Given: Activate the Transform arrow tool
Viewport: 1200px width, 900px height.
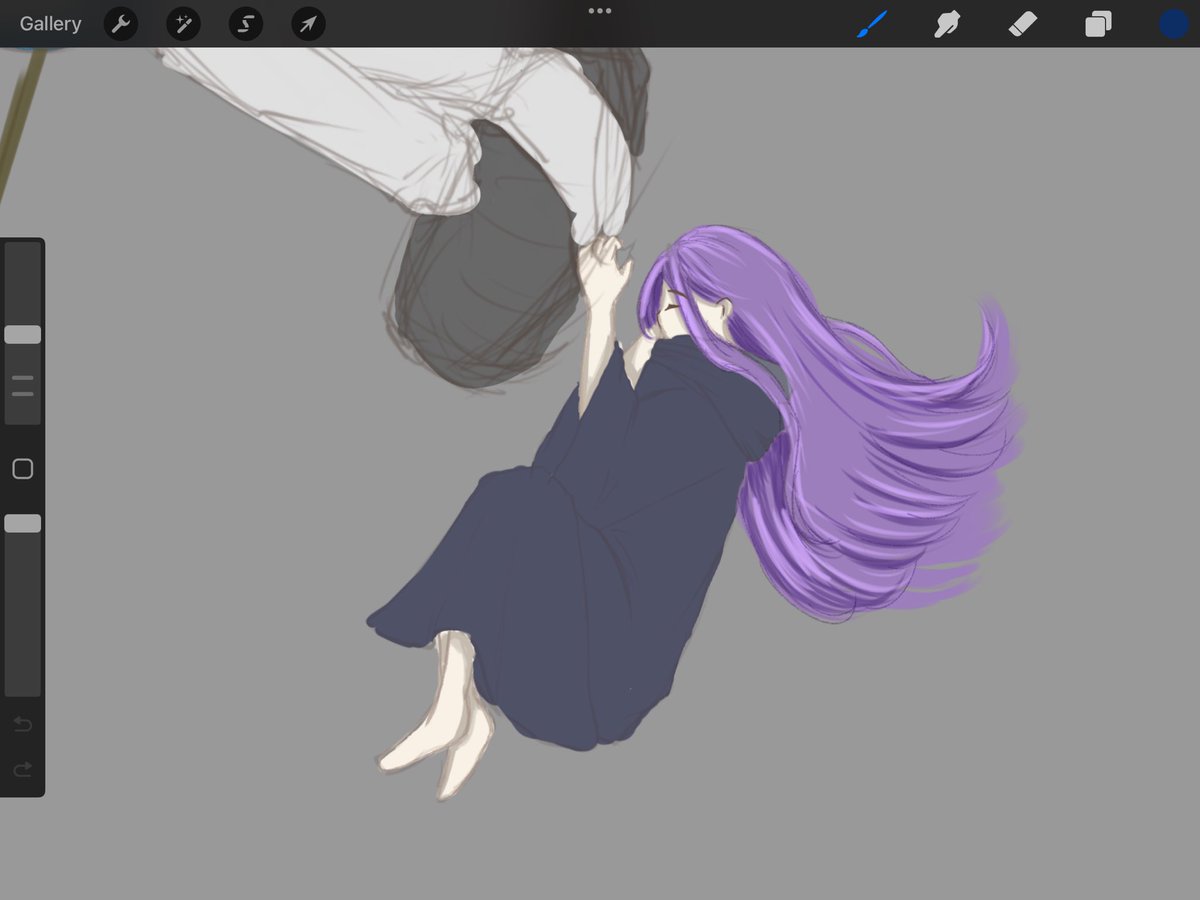Looking at the screenshot, I should coord(308,24).
